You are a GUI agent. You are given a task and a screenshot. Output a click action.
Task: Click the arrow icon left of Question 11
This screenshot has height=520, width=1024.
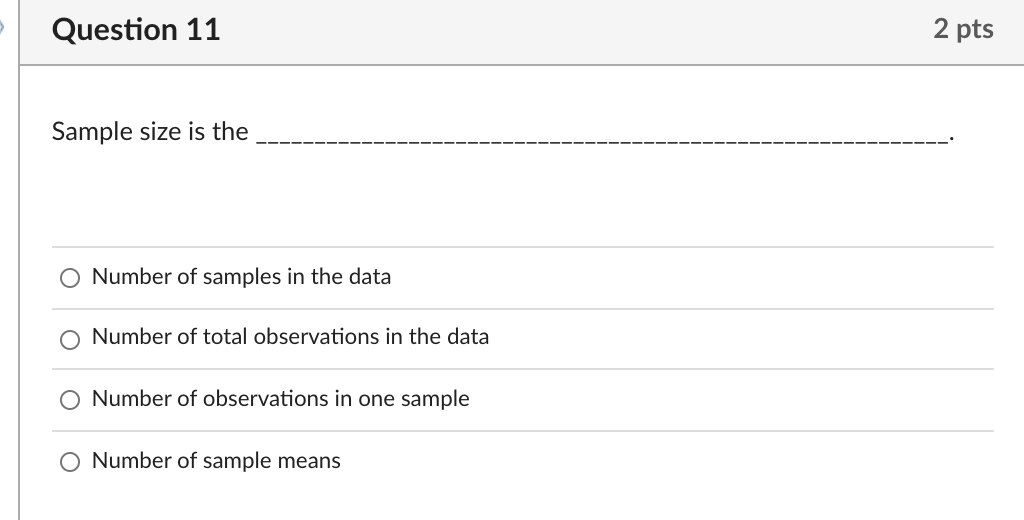(x=3, y=30)
